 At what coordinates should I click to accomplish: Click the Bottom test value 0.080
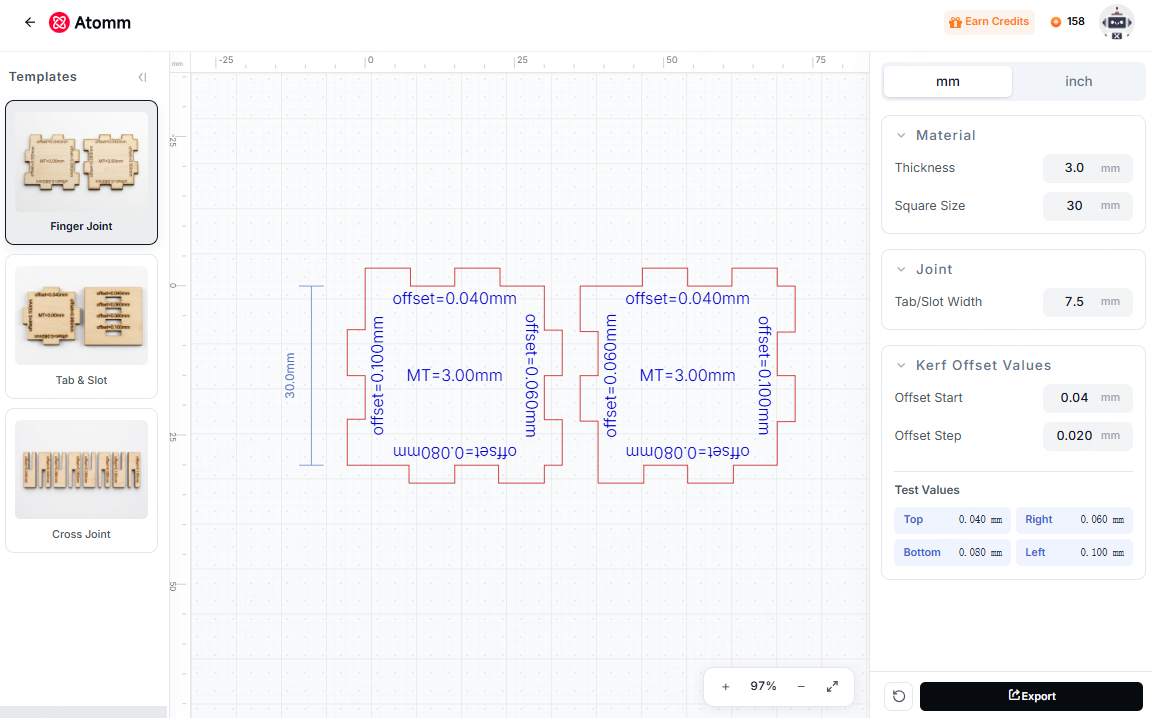[952, 553]
